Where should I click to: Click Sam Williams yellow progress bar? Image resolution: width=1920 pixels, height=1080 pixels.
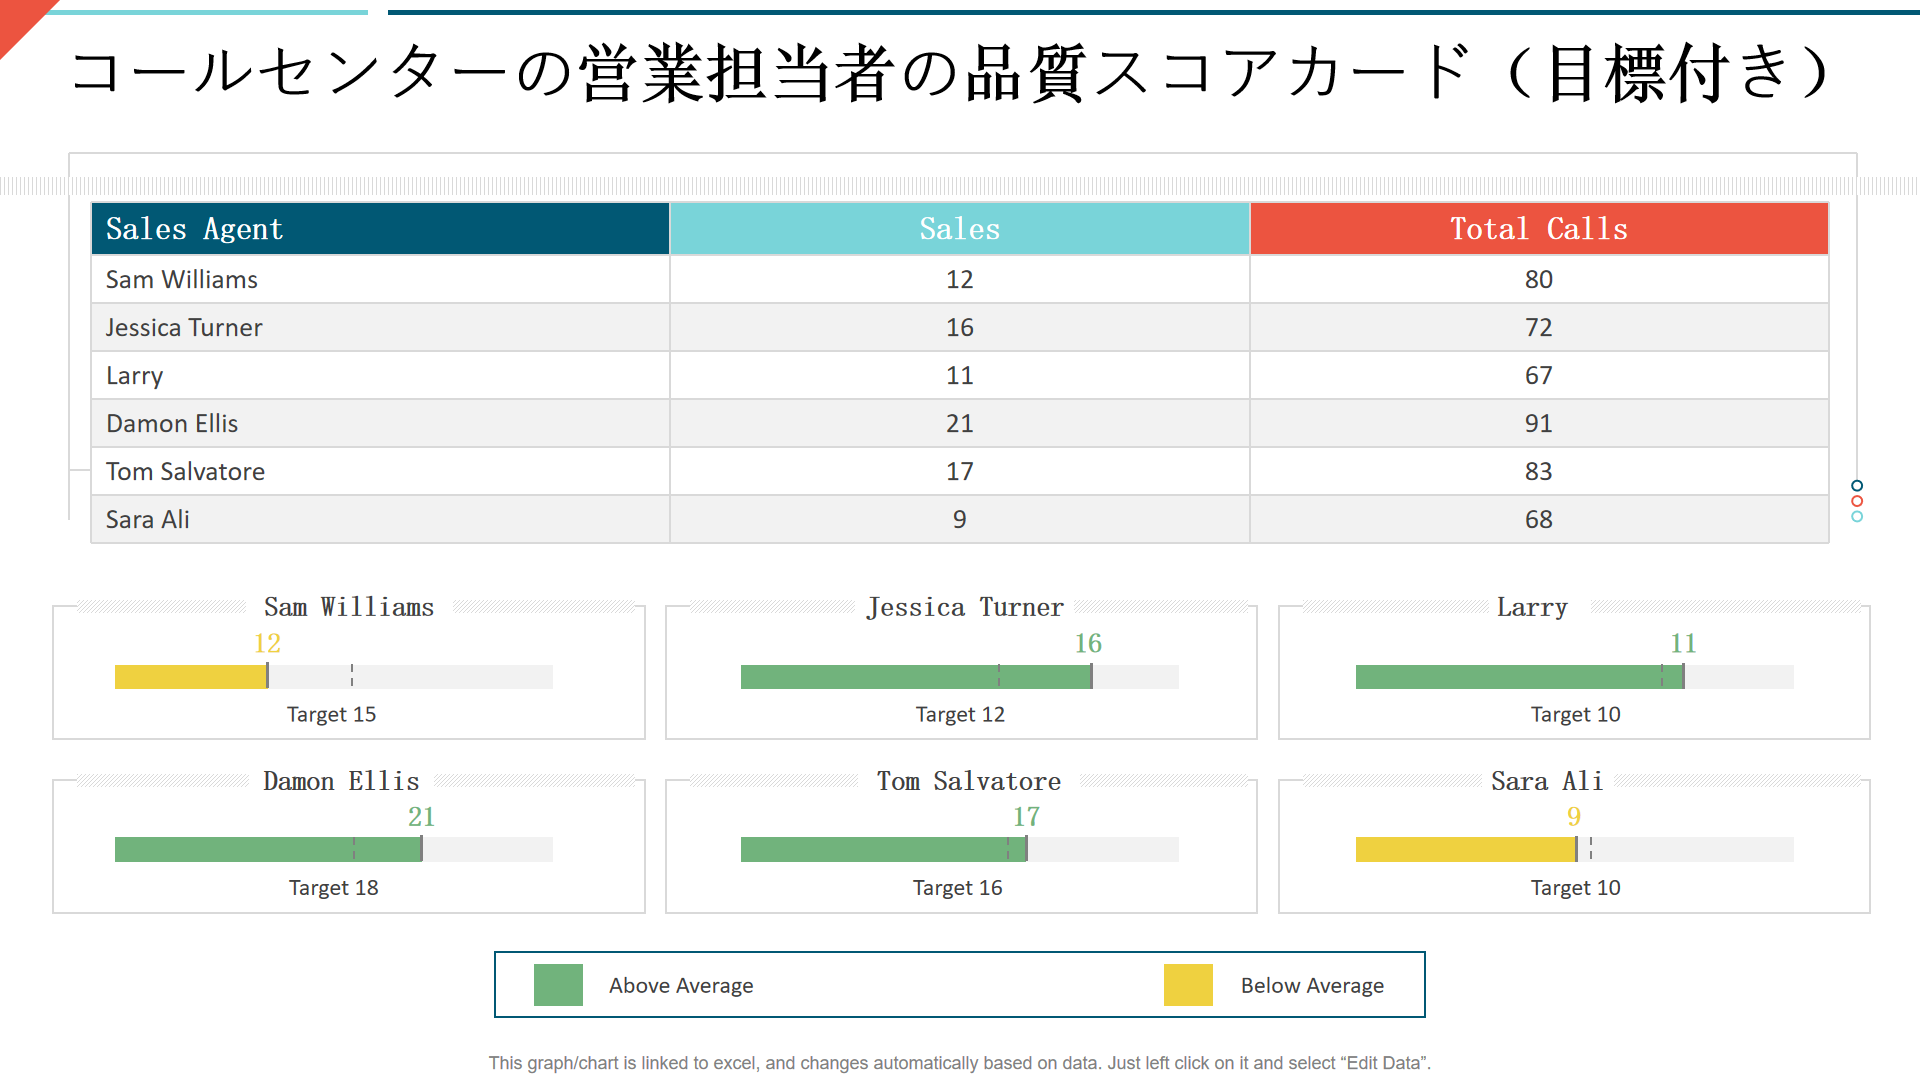pos(191,677)
